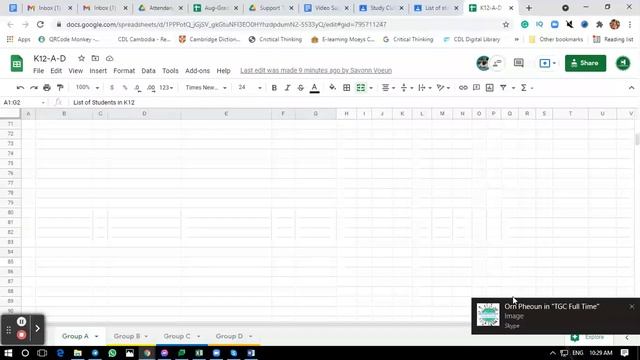Open text wrapping dropdown

[425, 88]
